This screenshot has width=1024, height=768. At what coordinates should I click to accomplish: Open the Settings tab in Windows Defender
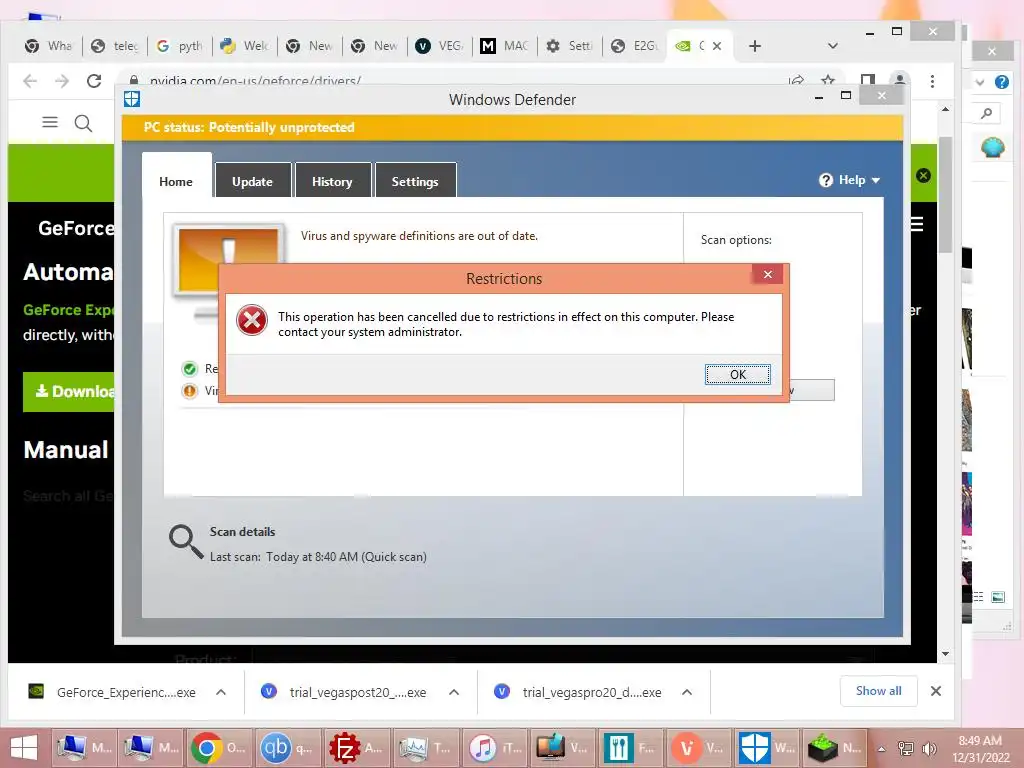tap(415, 181)
